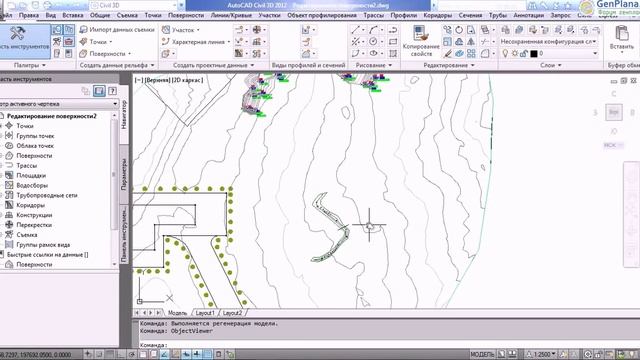Click the Импорт данных съемки button
The image size is (640, 360).
pos(117,30)
